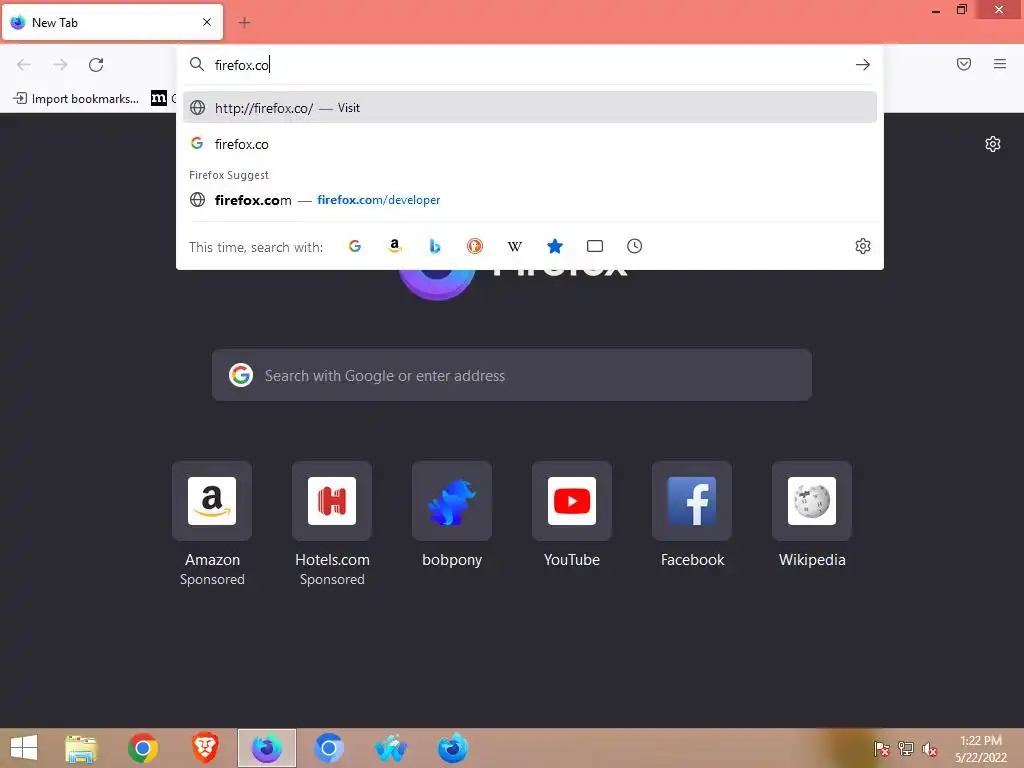Go back with the back arrow
Viewport: 1024px width, 768px height.
pyautogui.click(x=24, y=65)
